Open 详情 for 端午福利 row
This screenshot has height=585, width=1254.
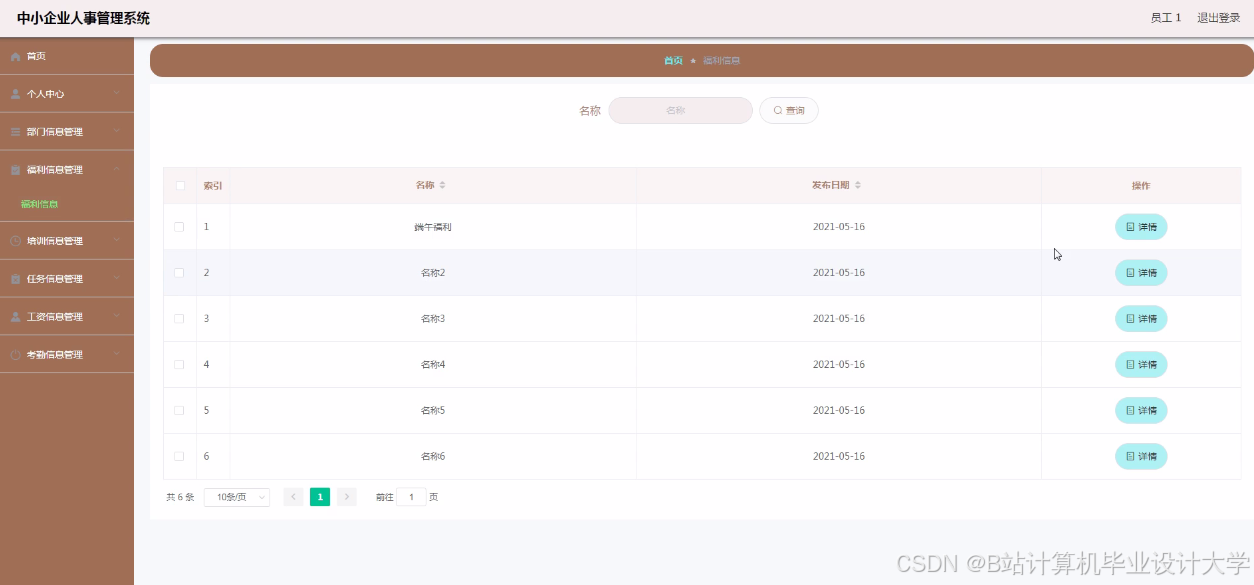coord(1141,227)
